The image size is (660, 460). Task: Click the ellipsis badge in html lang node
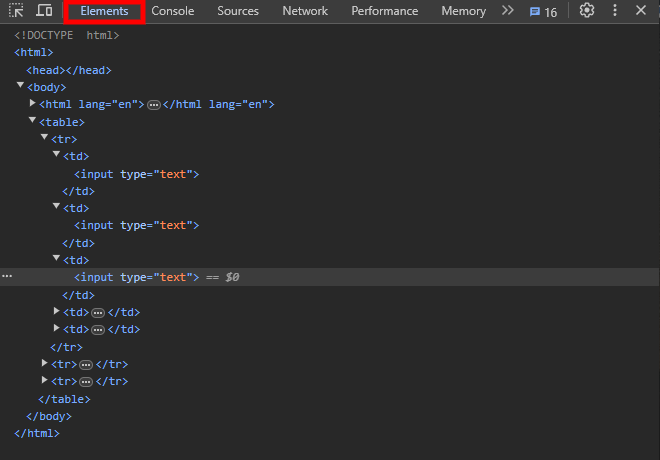(154, 105)
